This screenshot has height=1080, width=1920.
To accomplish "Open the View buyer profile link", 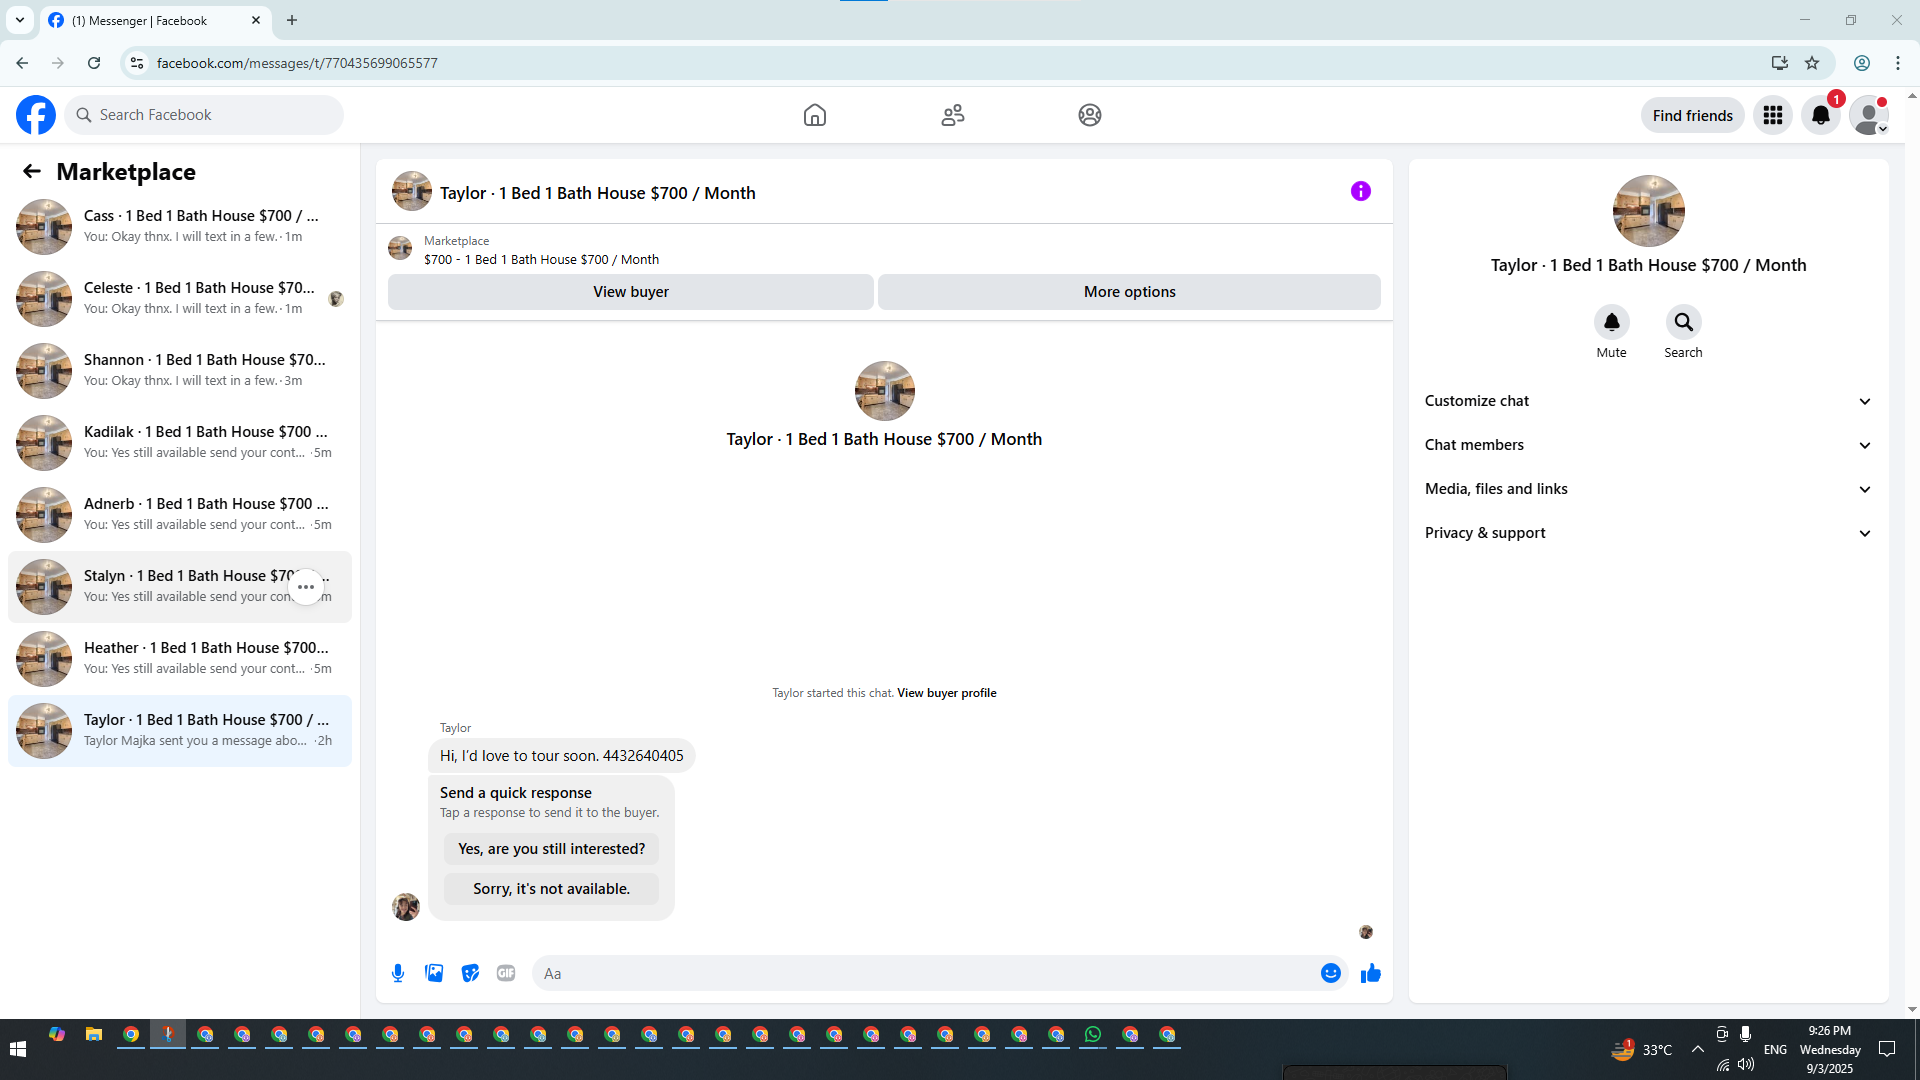I will [947, 693].
